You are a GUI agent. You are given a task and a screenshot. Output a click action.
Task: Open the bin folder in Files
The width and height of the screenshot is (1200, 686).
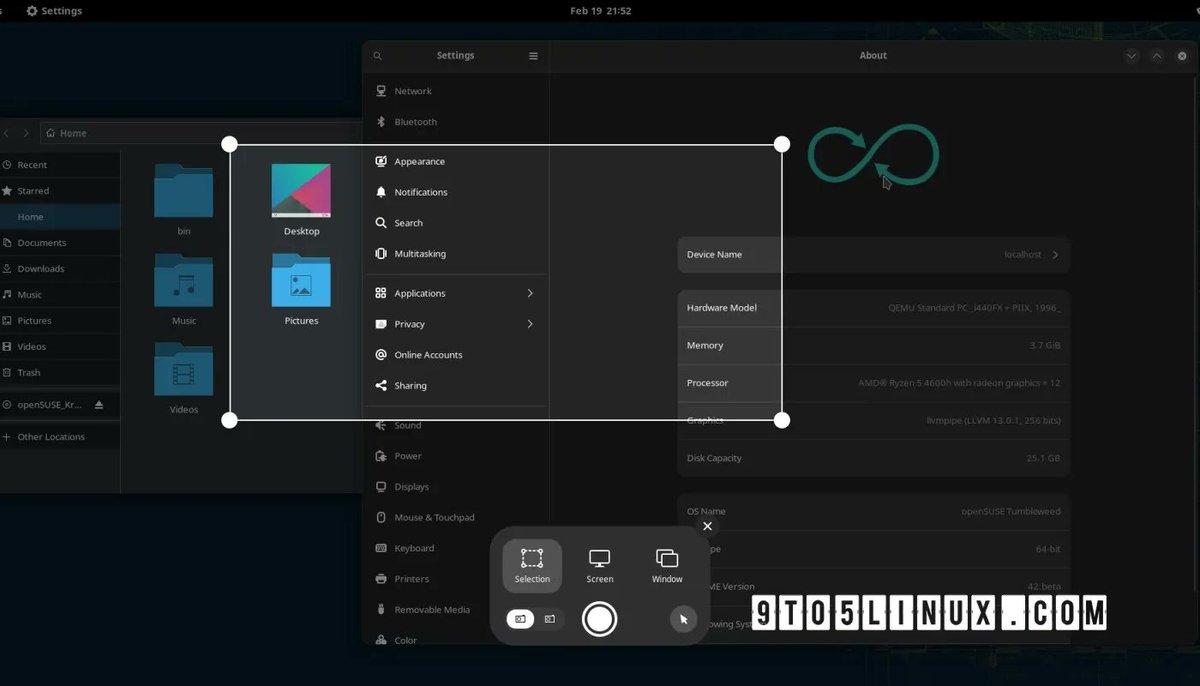click(x=184, y=199)
